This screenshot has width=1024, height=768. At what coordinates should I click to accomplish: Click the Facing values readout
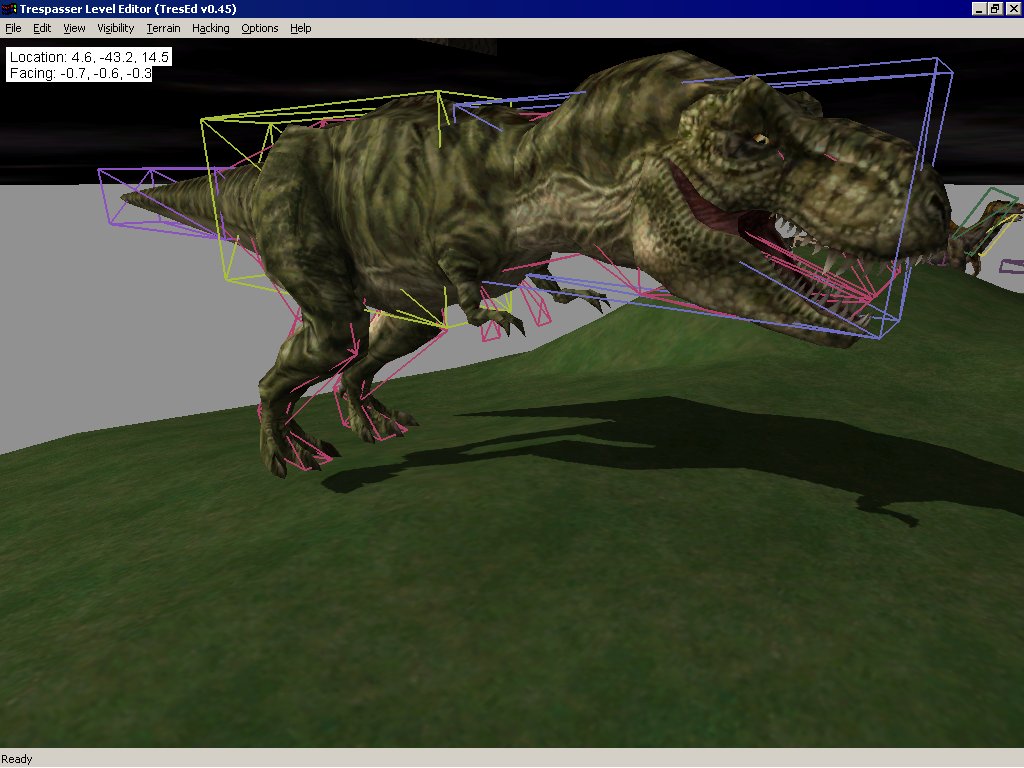pyautogui.click(x=80, y=73)
